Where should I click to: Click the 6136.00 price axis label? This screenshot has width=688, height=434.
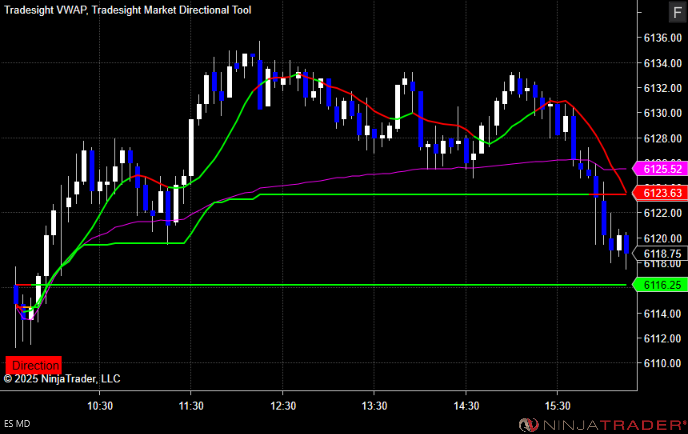[x=663, y=38]
